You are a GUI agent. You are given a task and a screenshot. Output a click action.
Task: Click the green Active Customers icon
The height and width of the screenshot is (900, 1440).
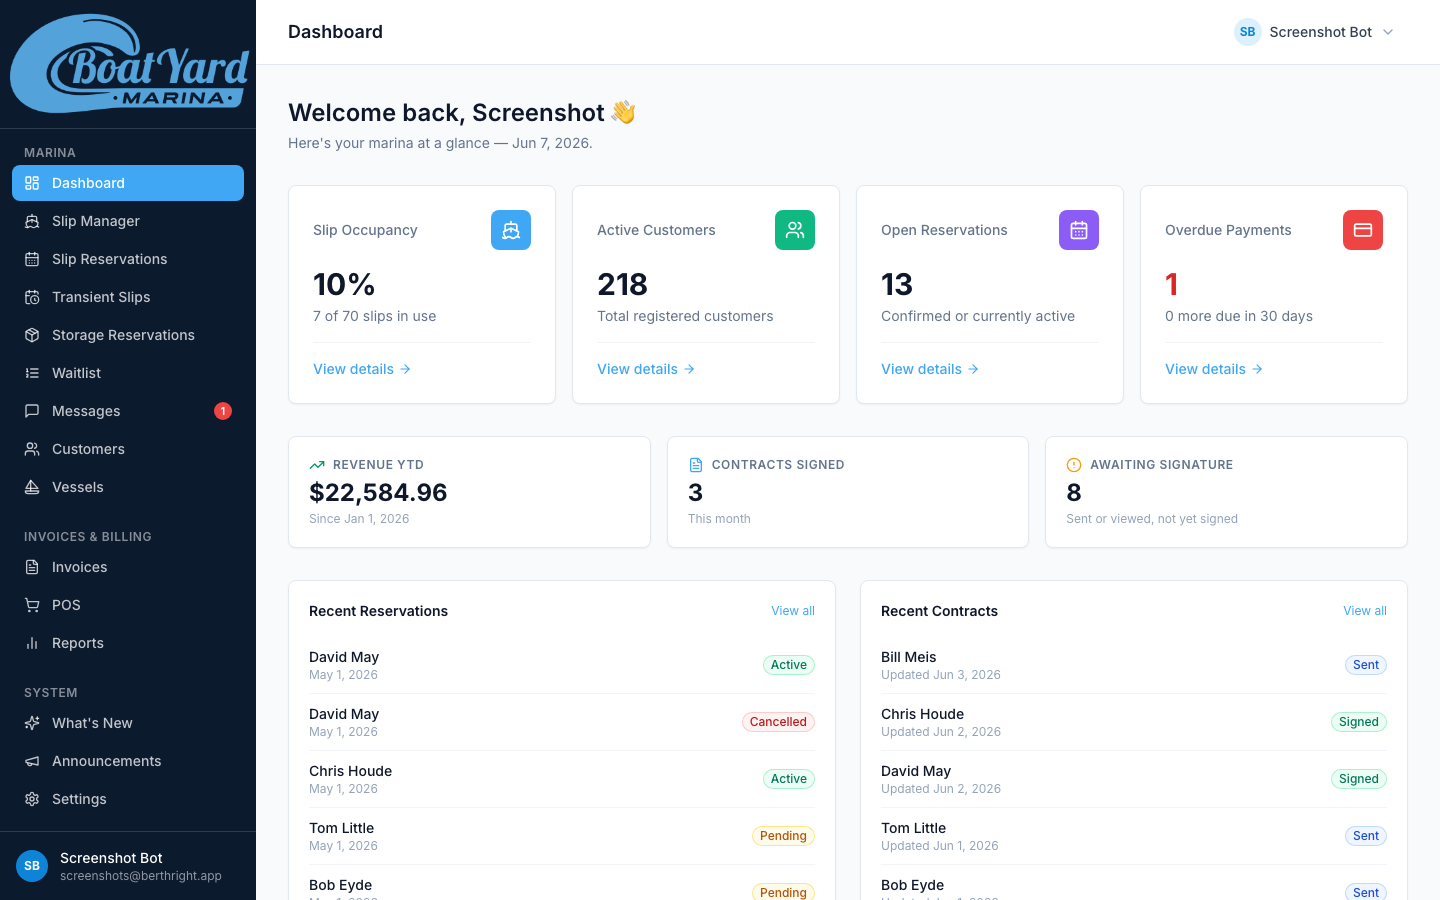click(795, 230)
